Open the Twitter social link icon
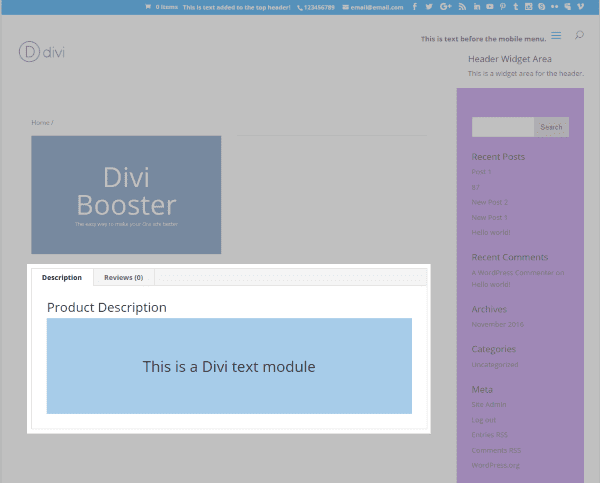This screenshot has height=483, width=600. click(x=429, y=7)
